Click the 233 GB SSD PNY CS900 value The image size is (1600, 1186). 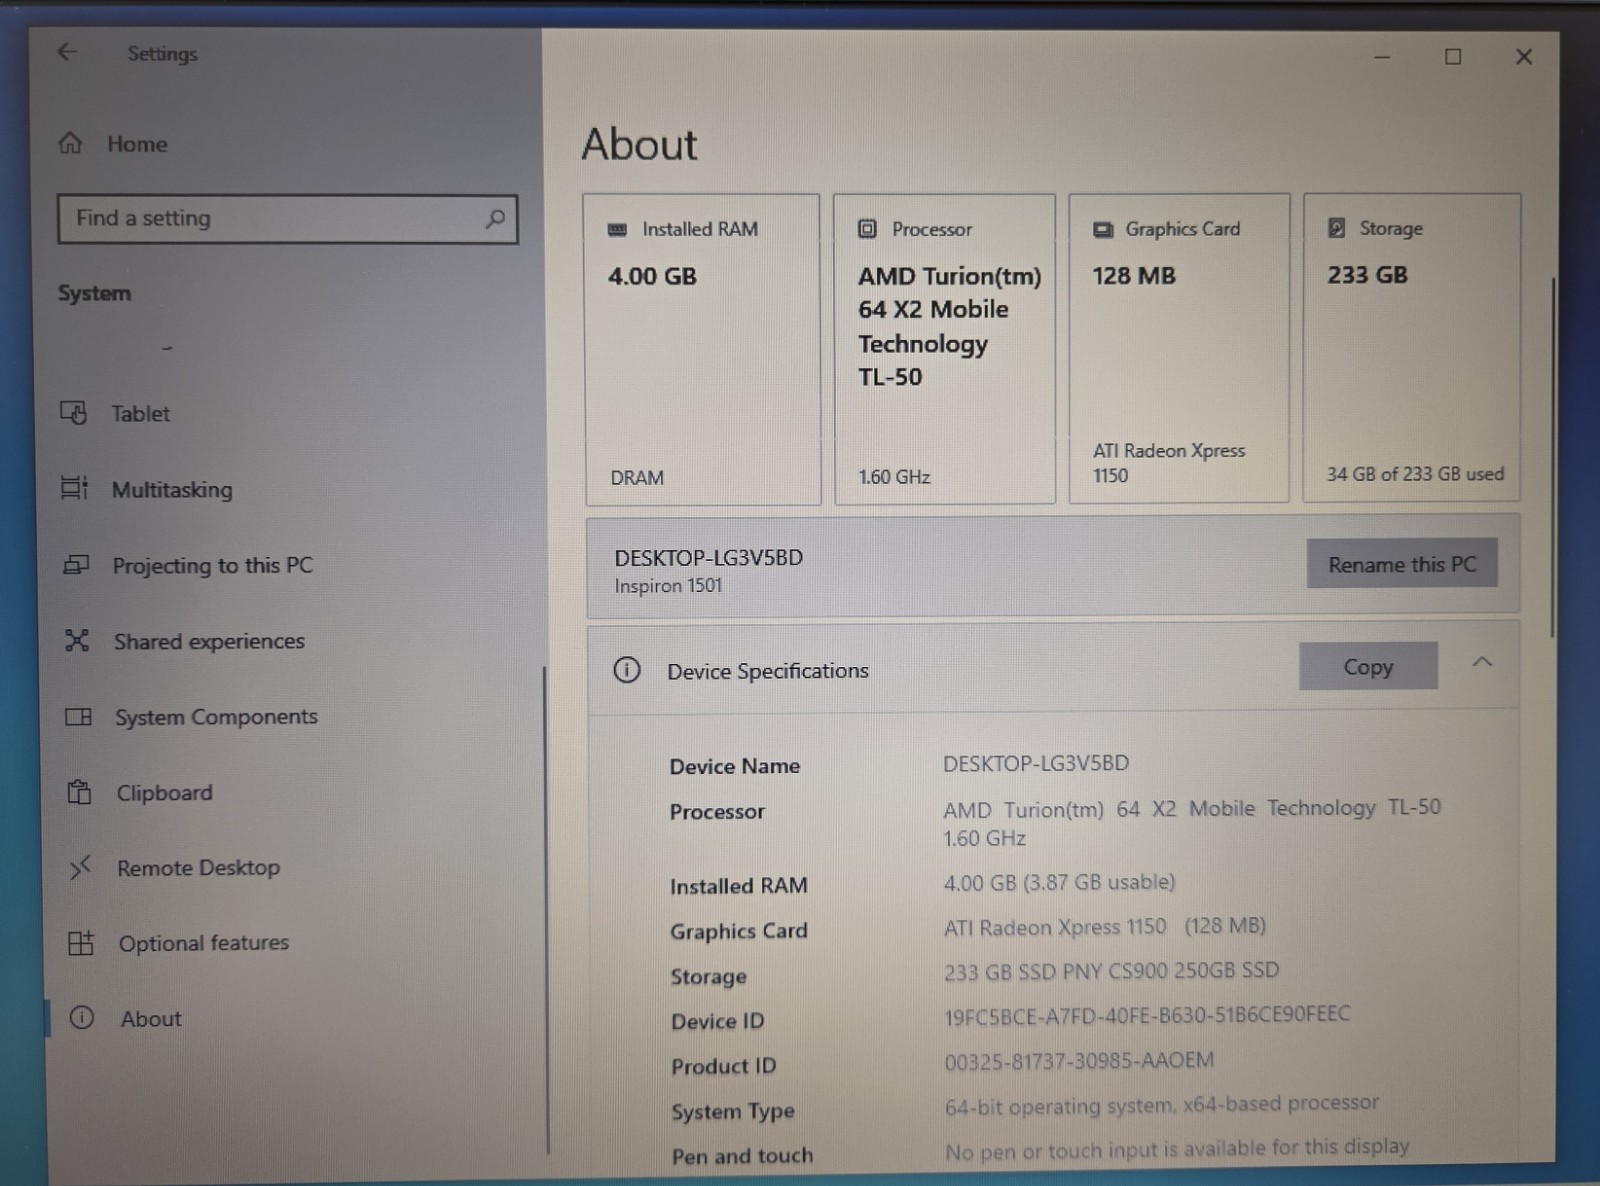pos(1111,971)
